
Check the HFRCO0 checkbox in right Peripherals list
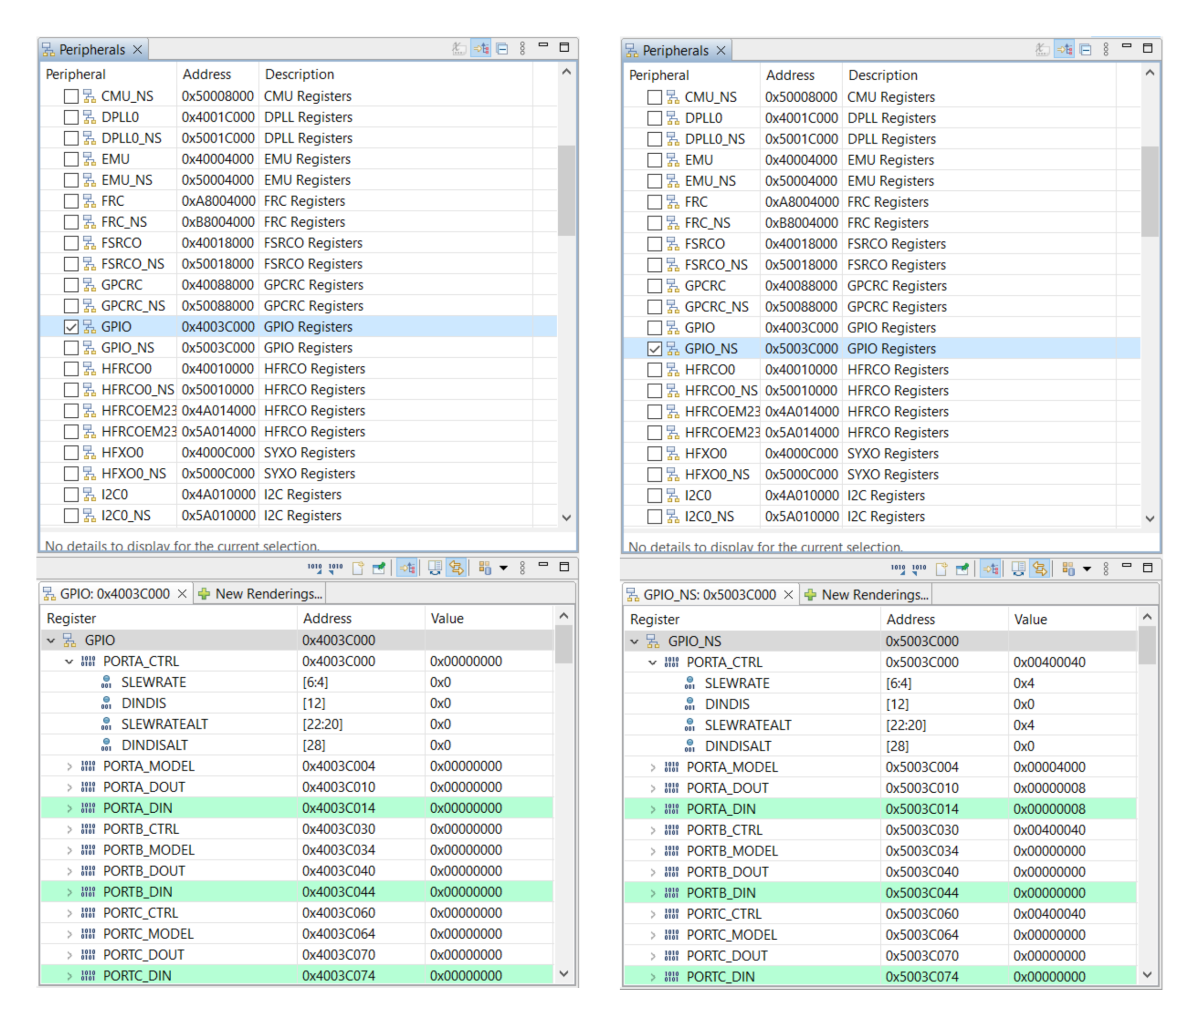pyautogui.click(x=654, y=370)
